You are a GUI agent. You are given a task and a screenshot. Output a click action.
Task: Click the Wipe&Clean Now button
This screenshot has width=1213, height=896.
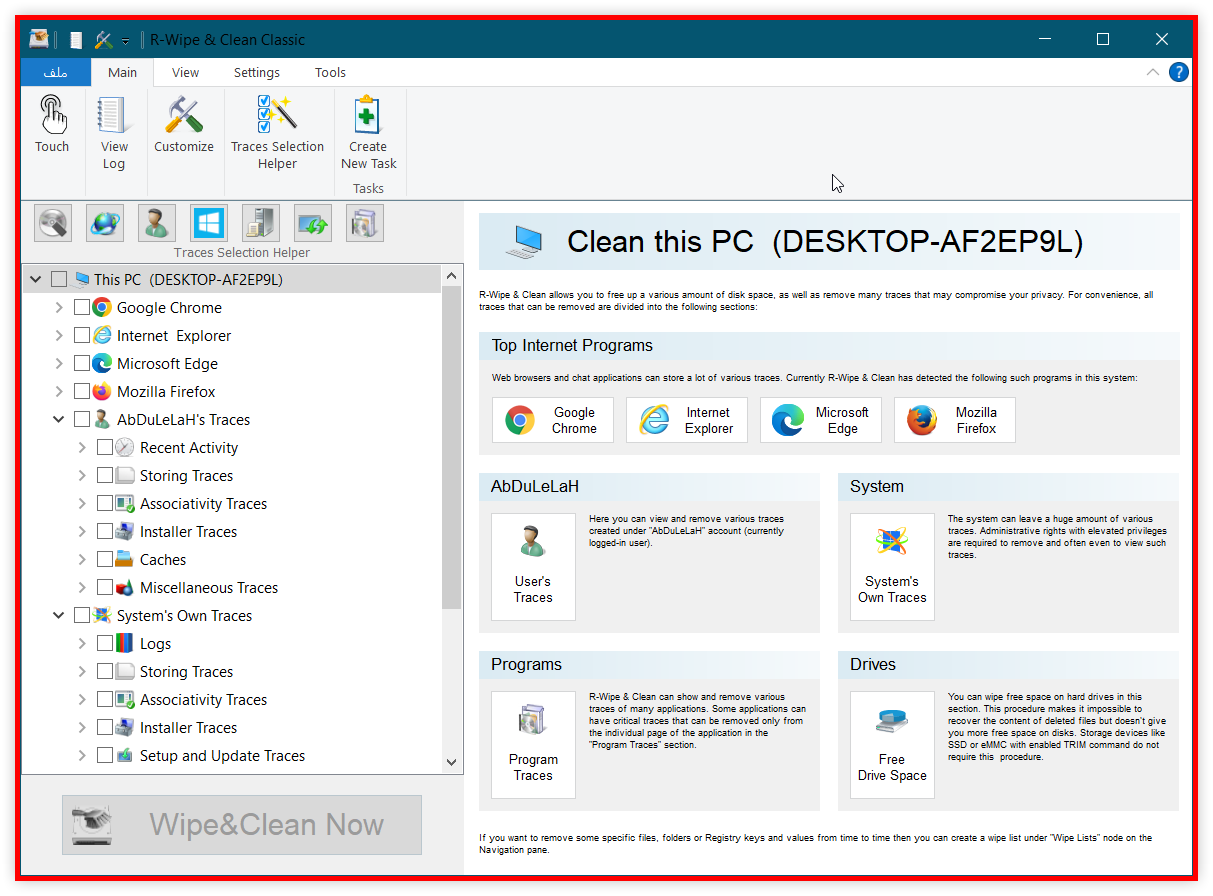(242, 825)
